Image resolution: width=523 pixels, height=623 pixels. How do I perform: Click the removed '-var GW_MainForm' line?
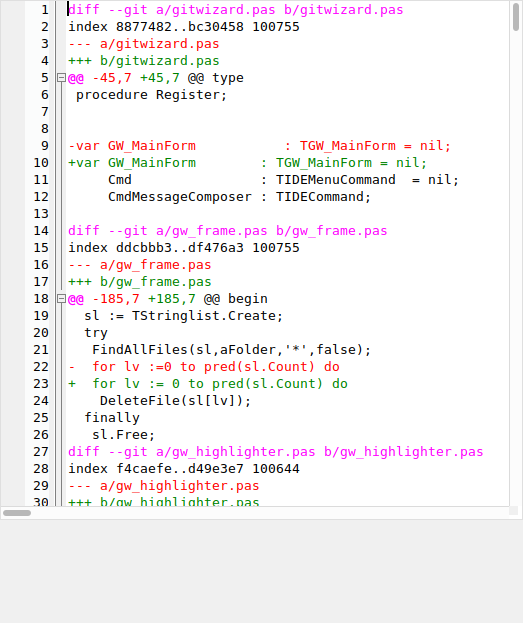[x=260, y=145]
